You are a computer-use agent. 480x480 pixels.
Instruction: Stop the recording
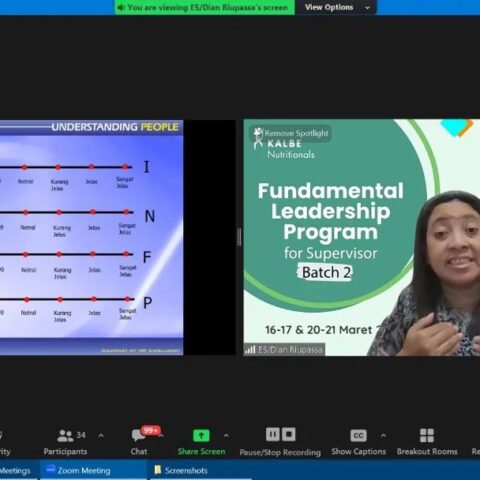(x=289, y=434)
